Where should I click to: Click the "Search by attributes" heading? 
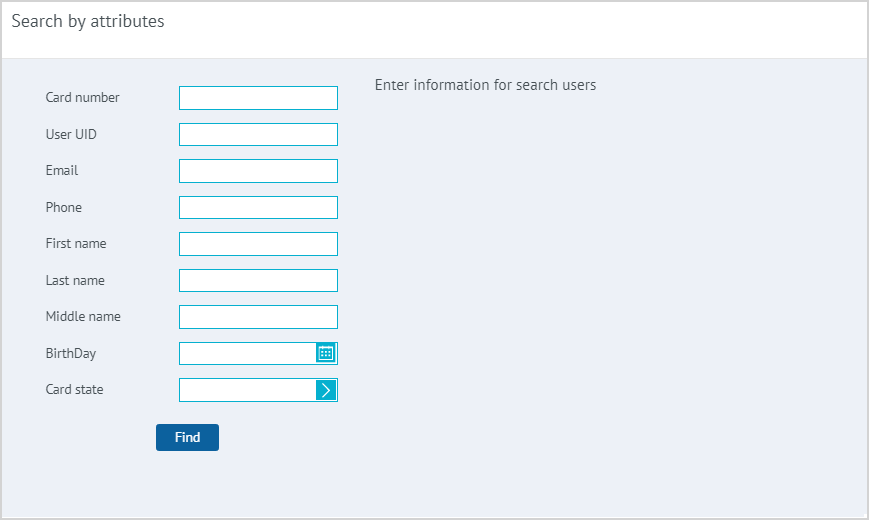[88, 21]
